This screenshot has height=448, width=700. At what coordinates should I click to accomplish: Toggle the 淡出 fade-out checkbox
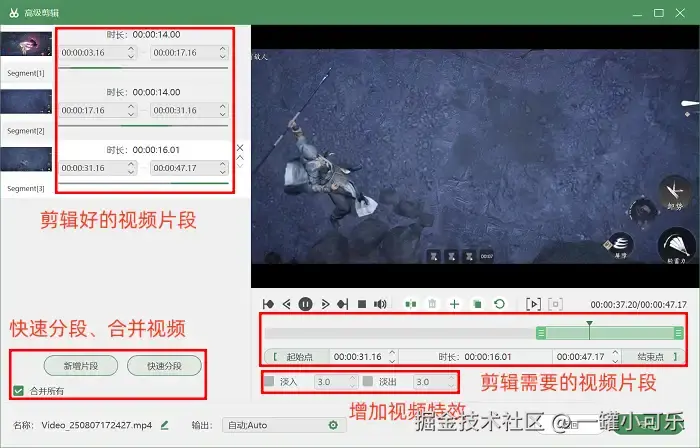(368, 382)
